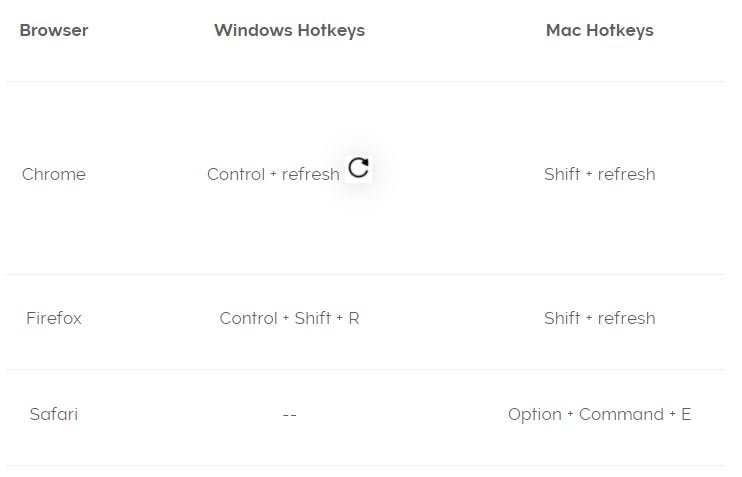The width and height of the screenshot is (742, 477).
Task: Click the letter R in Firefox shortcut
Action: [x=354, y=318]
